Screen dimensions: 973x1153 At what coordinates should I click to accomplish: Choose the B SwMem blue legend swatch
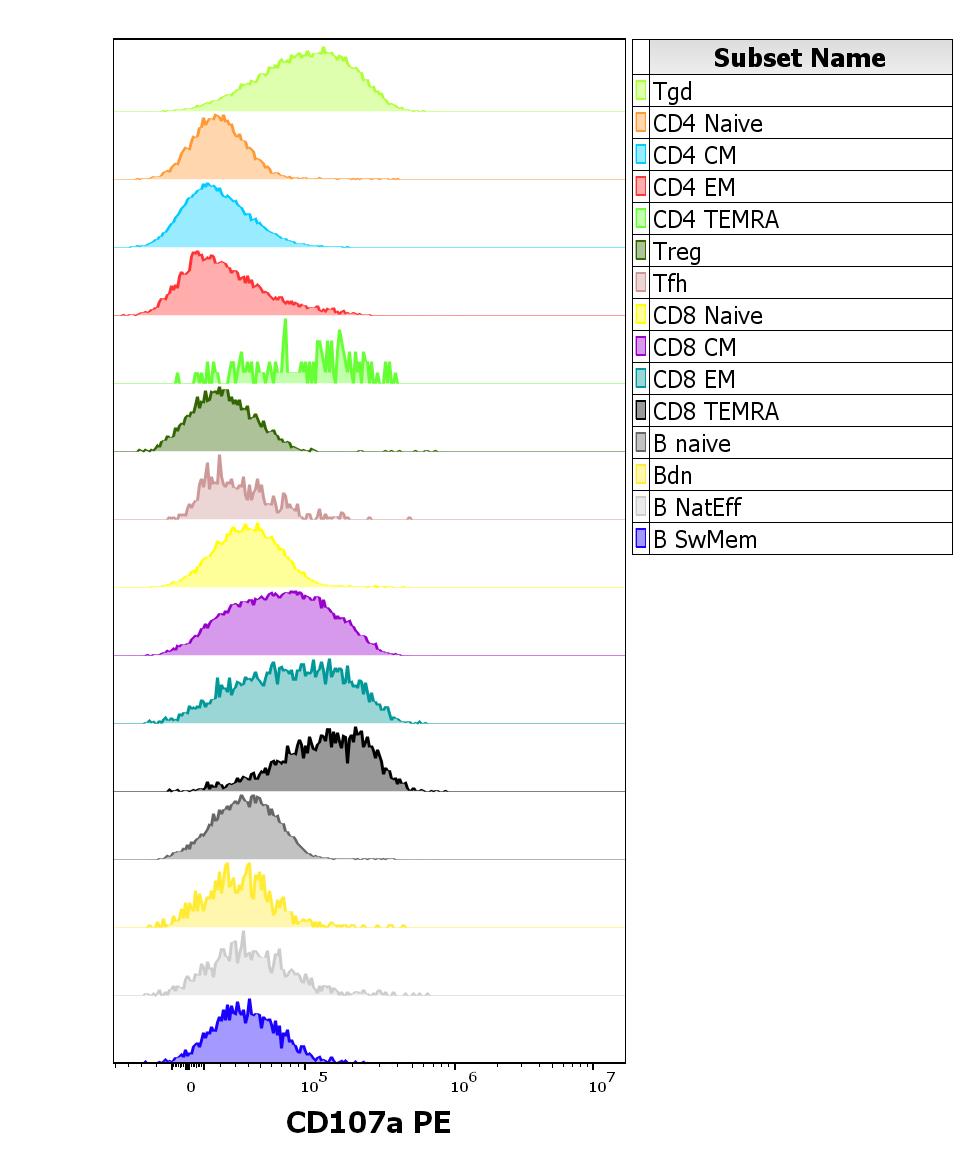(640, 539)
